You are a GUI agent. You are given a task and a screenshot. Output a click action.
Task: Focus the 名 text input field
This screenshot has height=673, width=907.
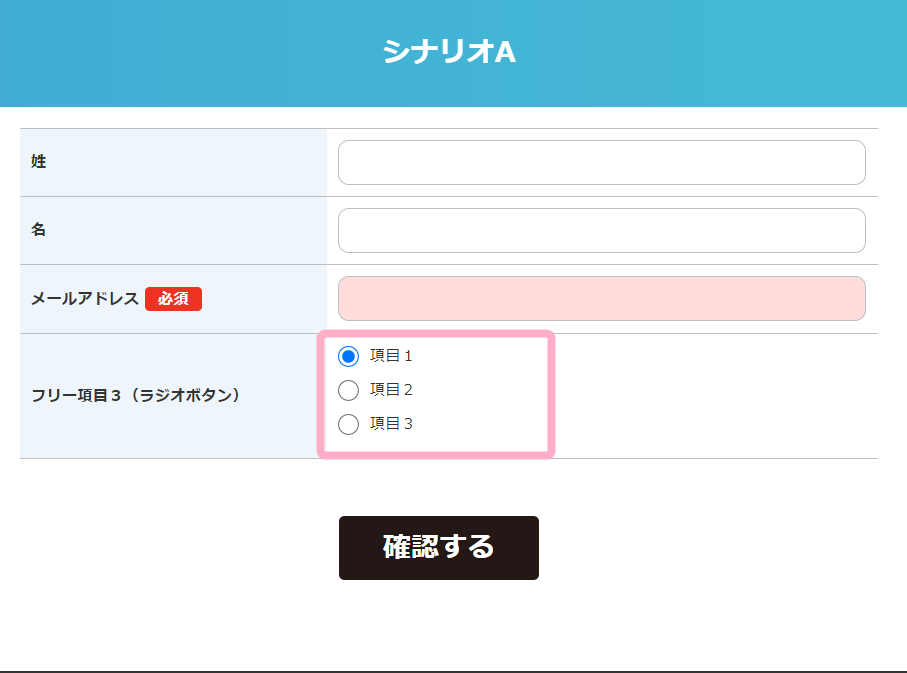(601, 231)
